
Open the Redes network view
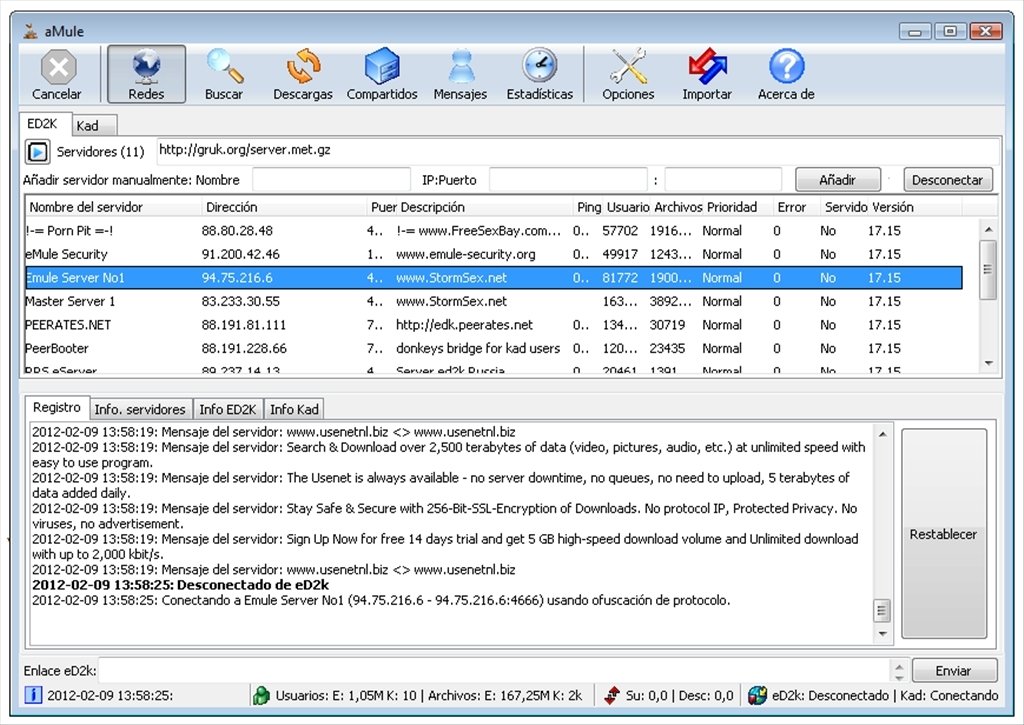(x=146, y=74)
